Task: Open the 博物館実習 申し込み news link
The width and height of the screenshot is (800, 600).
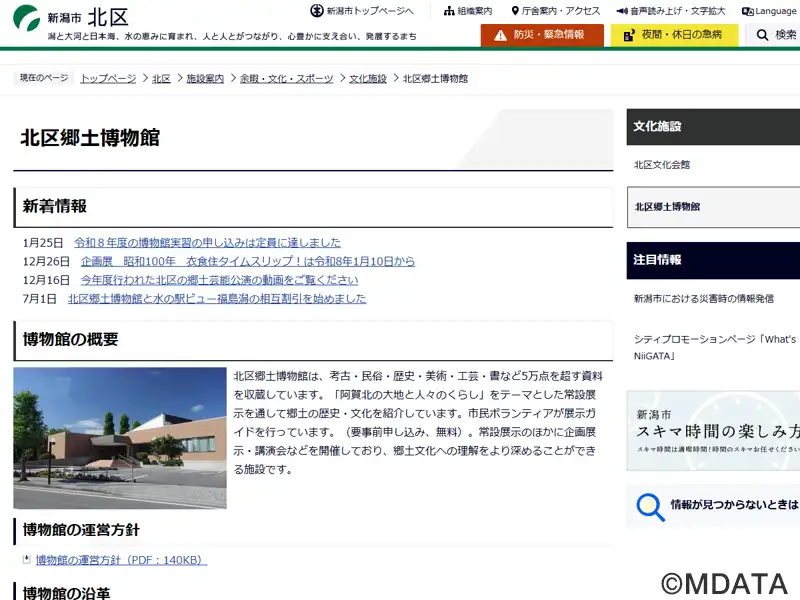Action: point(207,242)
